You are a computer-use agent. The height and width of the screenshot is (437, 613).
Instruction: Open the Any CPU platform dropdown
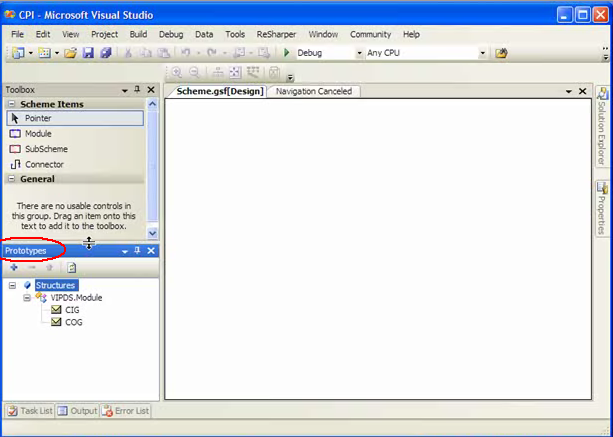pyautogui.click(x=482, y=53)
